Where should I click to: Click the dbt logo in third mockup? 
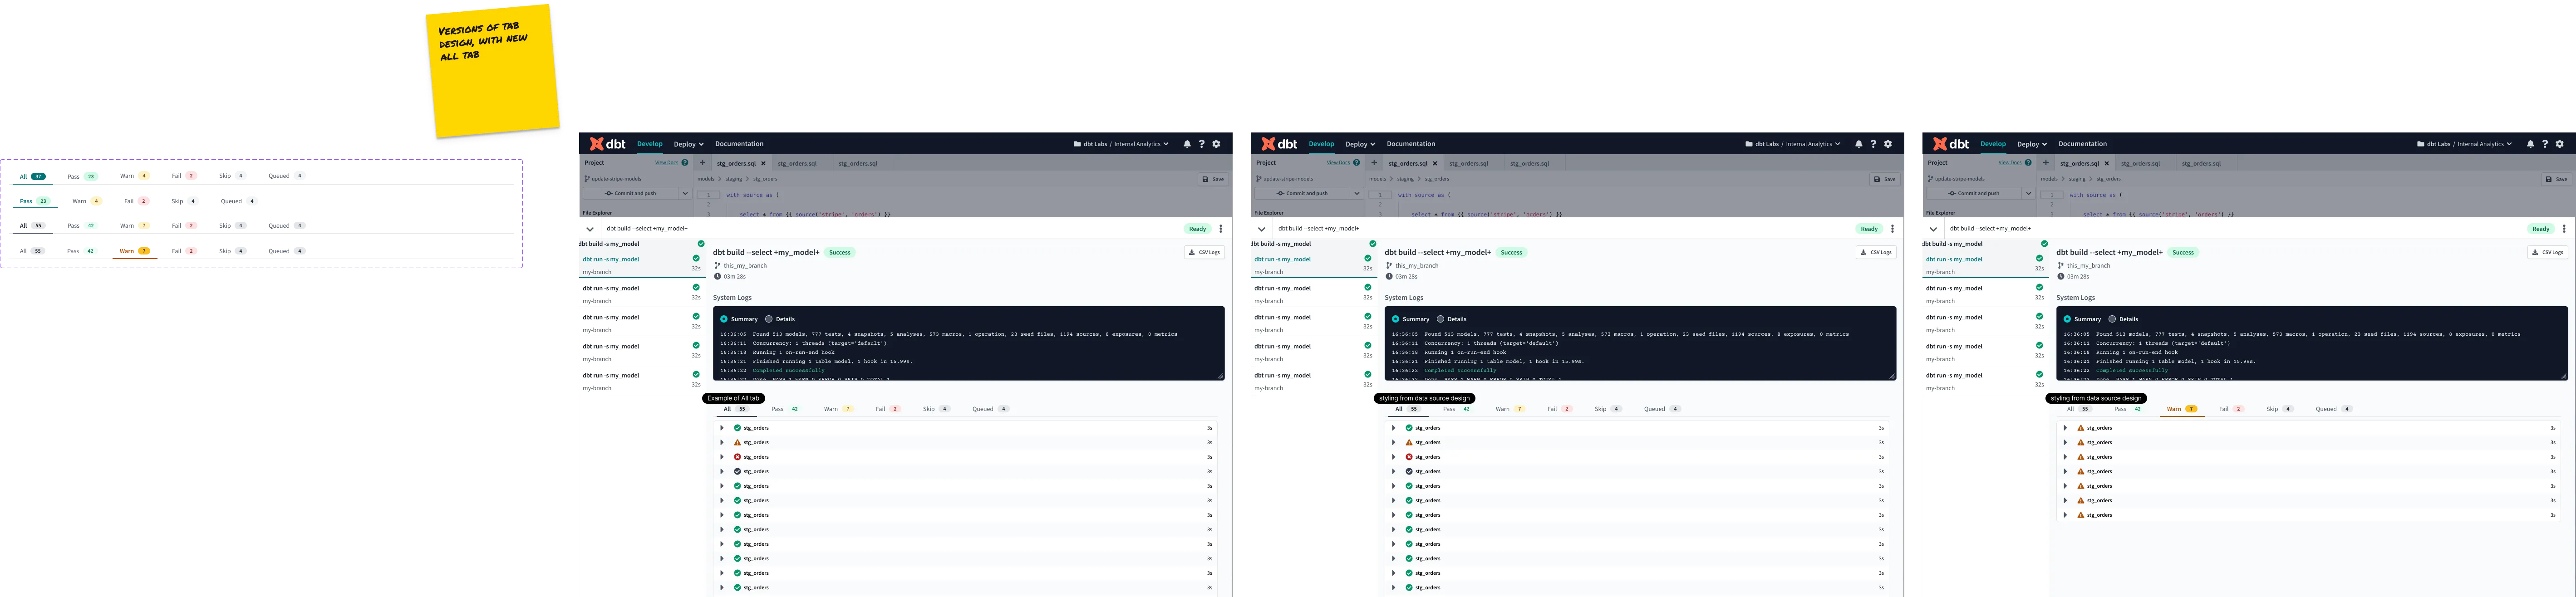[x=1952, y=144]
